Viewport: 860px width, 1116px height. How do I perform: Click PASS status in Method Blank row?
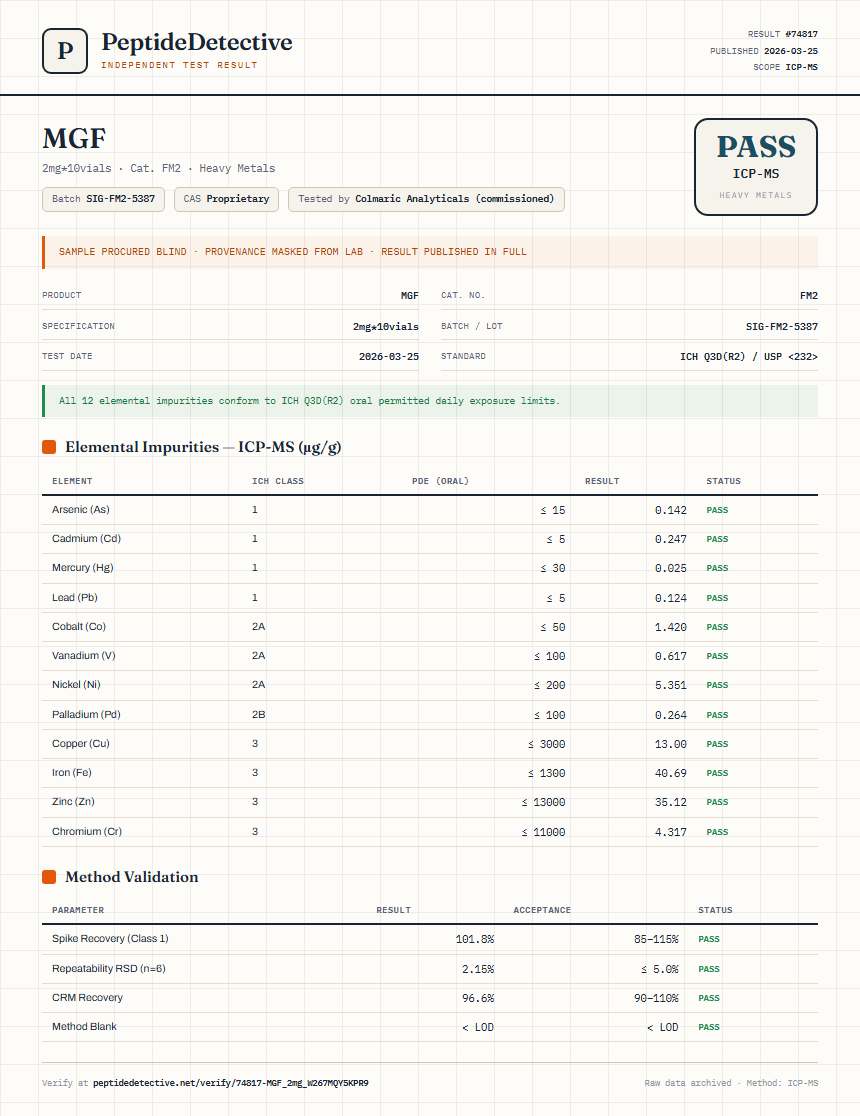(709, 1027)
